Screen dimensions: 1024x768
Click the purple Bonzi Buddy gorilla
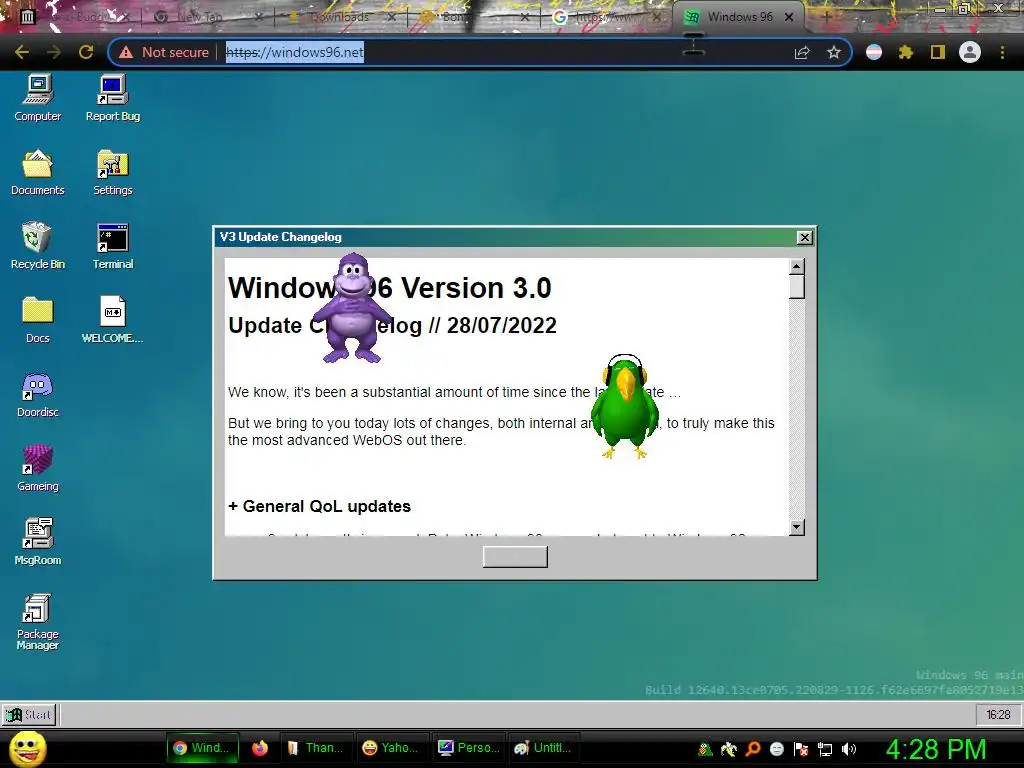pos(351,308)
